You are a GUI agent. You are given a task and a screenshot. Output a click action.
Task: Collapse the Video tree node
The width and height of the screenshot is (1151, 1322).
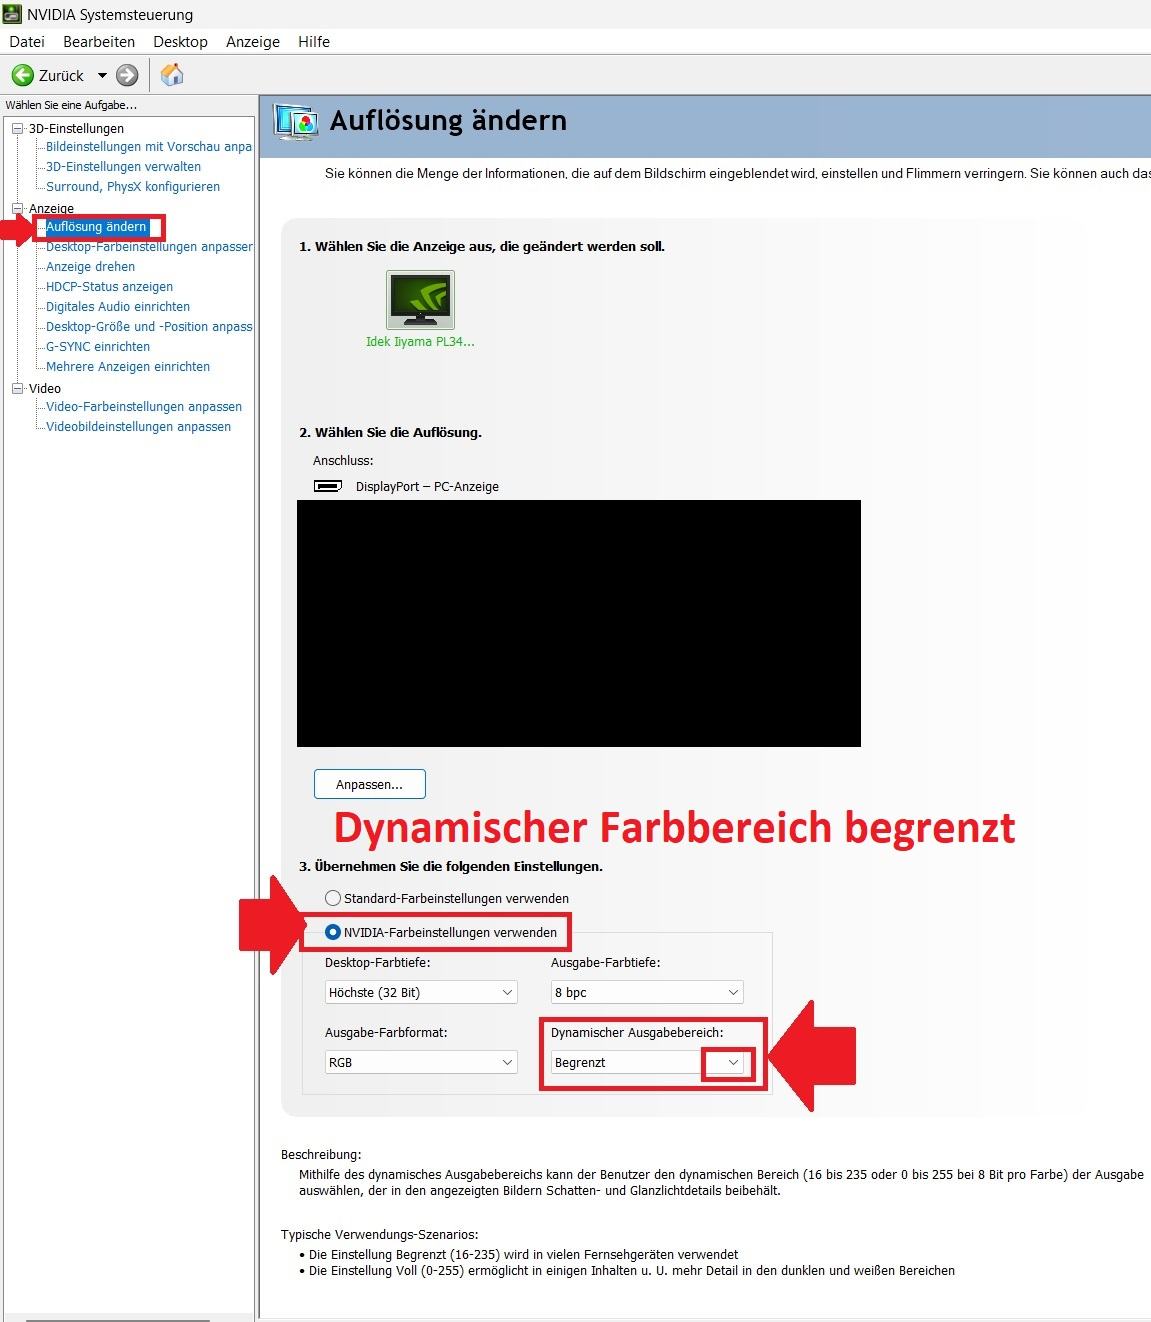pyautogui.click(x=17, y=388)
